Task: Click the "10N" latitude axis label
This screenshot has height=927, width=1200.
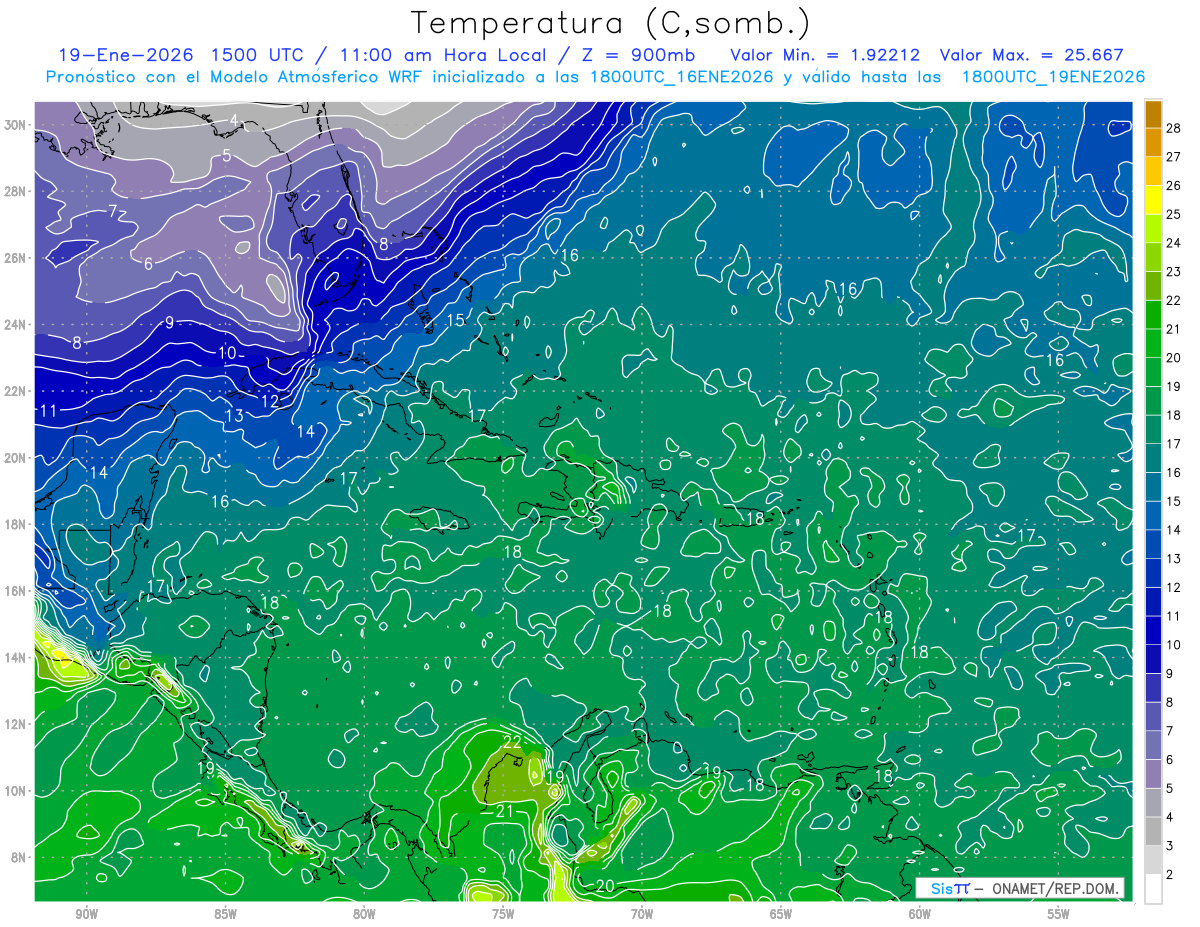Action: pos(16,791)
